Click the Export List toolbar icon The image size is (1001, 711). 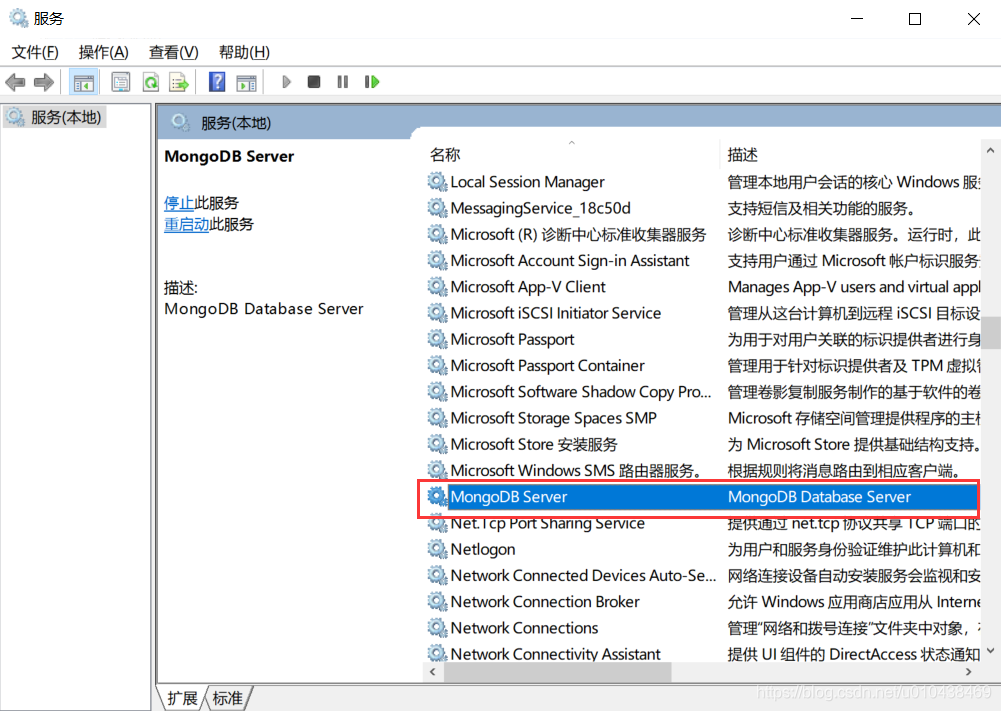(179, 82)
